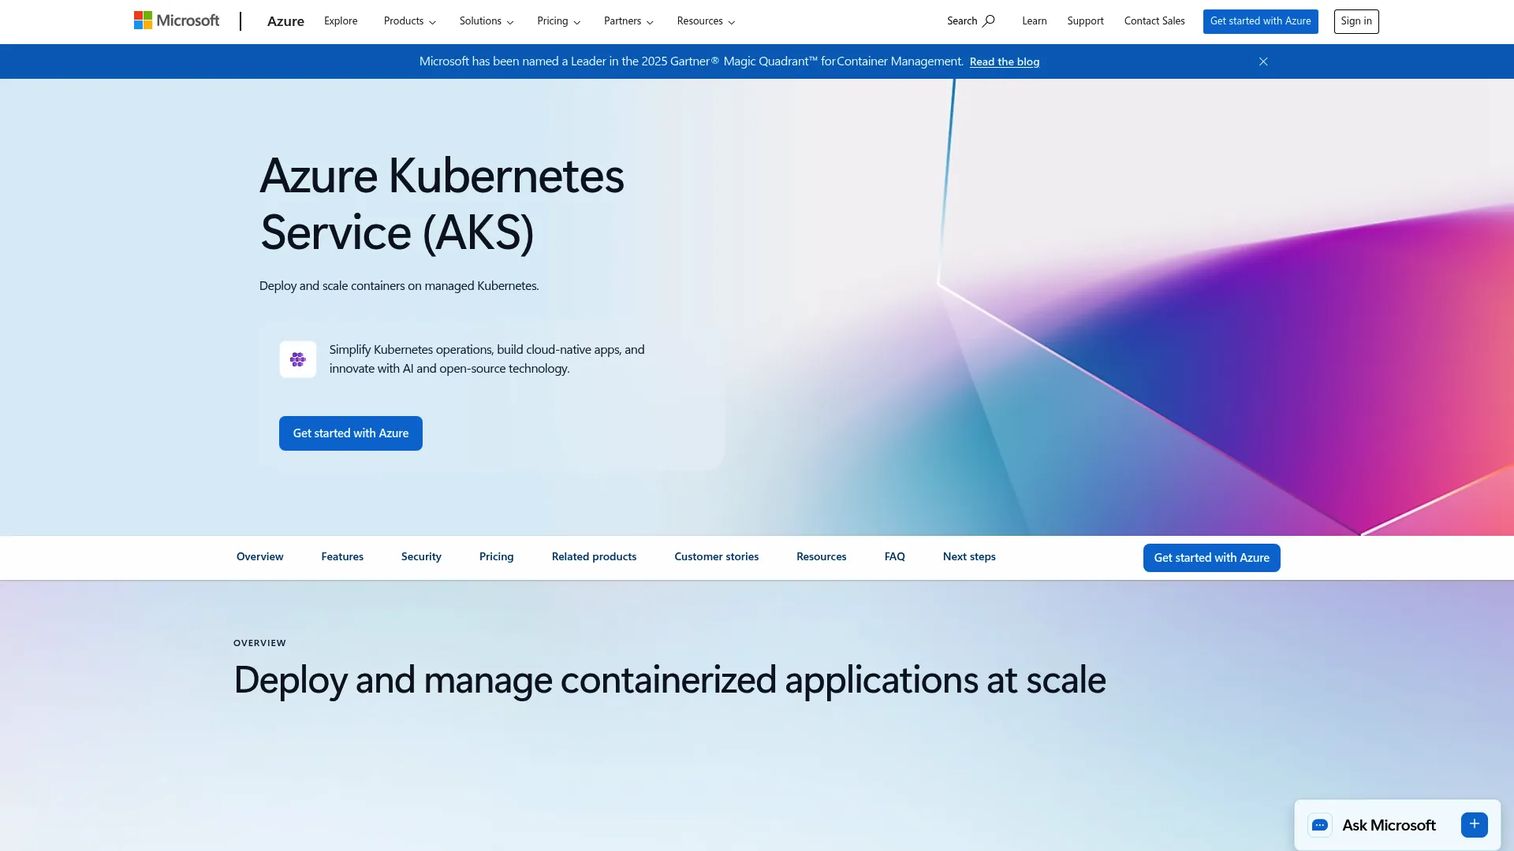Click the Gartner Magic Quadrant announcement text
1514x851 pixels.
(691, 62)
